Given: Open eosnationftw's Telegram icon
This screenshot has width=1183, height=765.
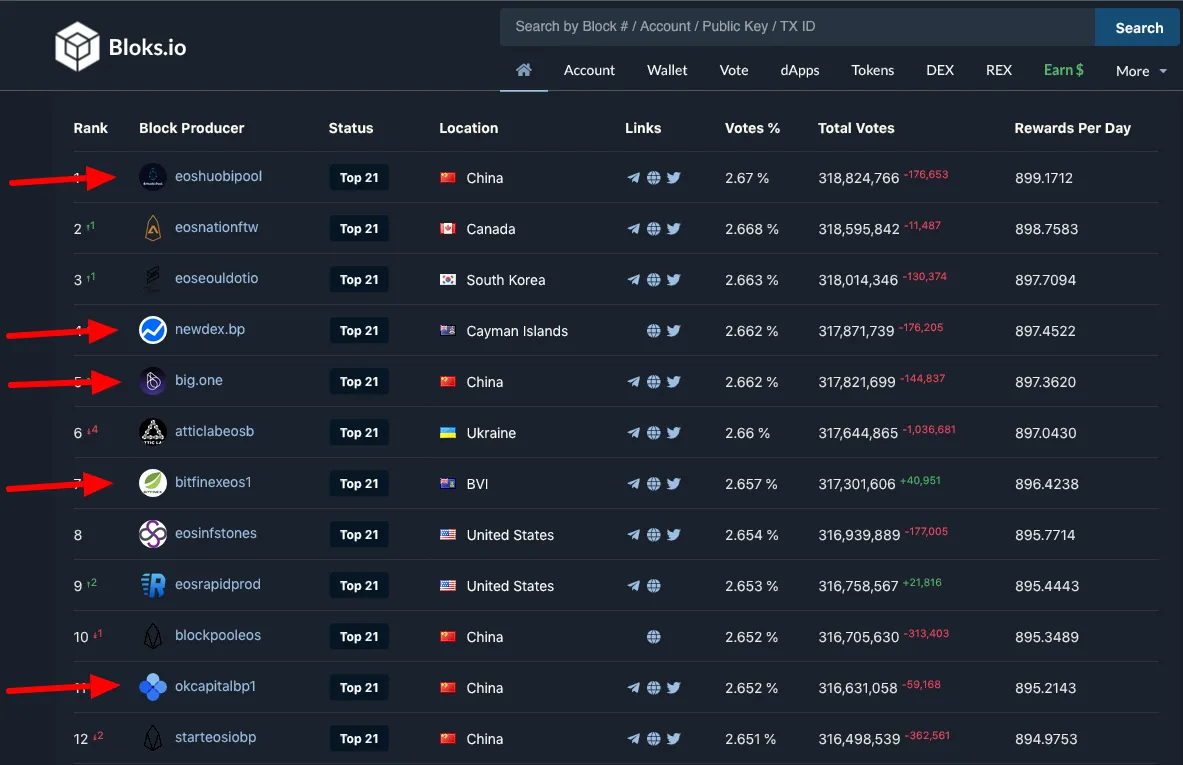Looking at the screenshot, I should 634,229.
